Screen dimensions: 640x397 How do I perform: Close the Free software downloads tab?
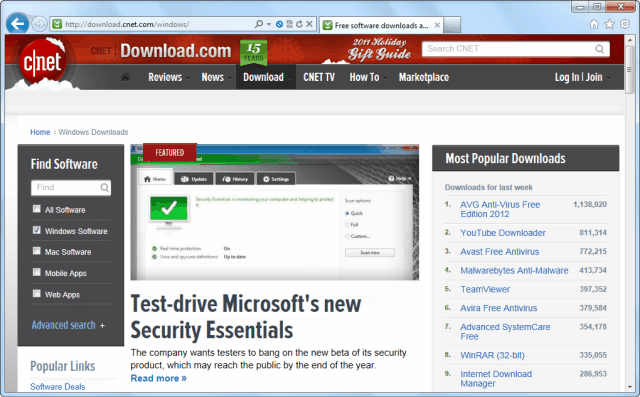[x=437, y=25]
